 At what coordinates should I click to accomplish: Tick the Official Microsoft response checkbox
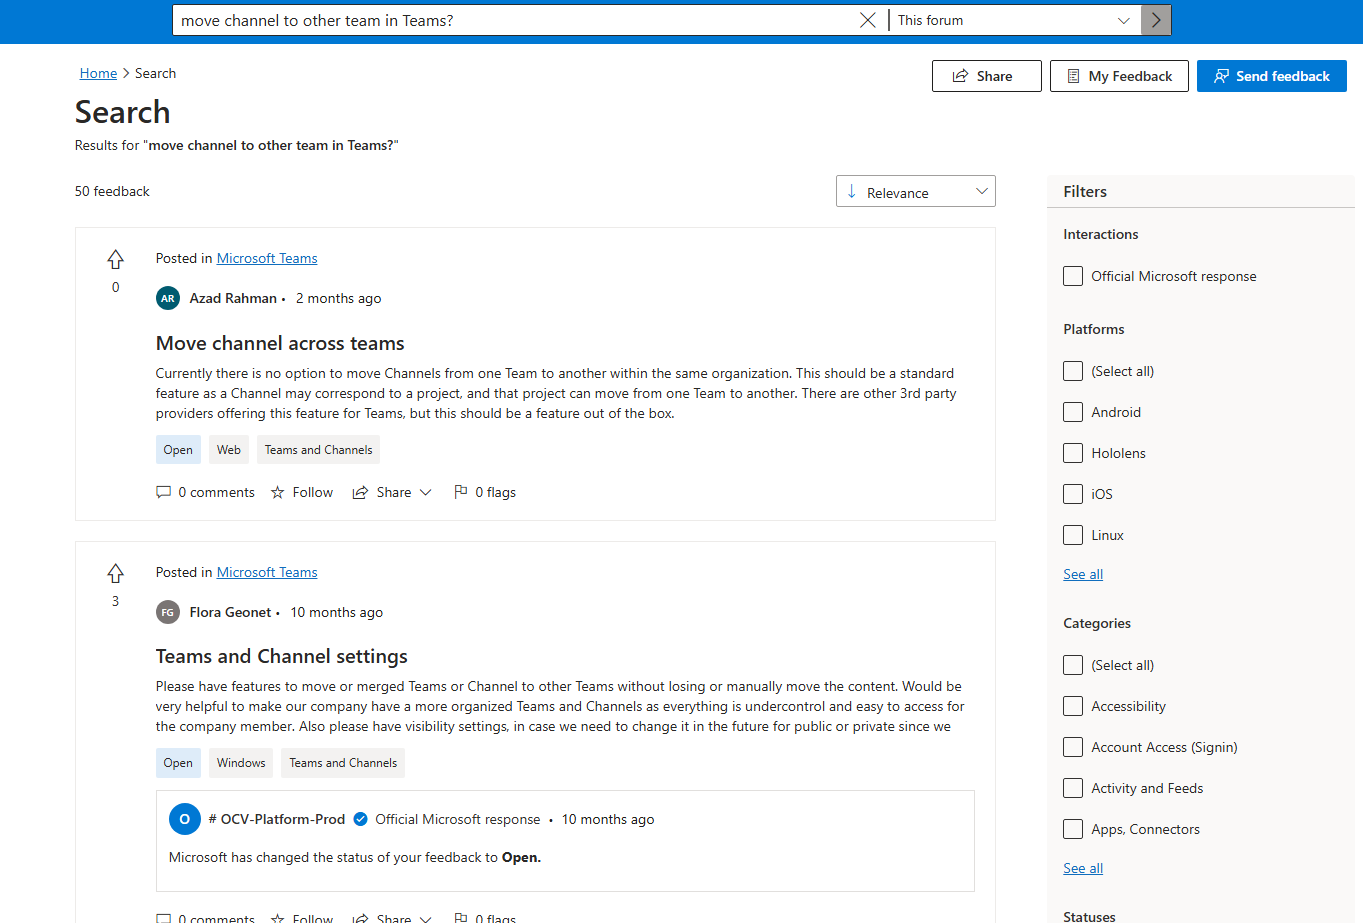click(1073, 276)
